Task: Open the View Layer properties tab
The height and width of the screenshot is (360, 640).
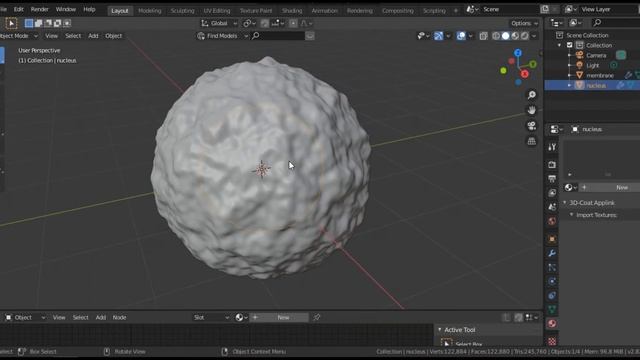Action: tap(552, 193)
